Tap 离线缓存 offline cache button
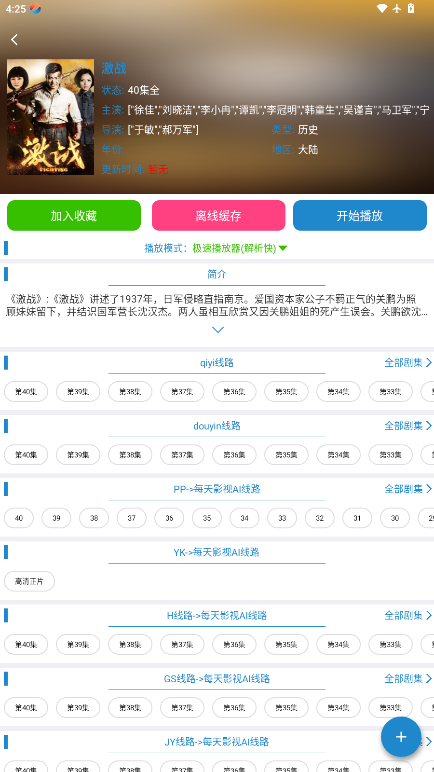Viewport: 434px width, 772px height. point(218,215)
